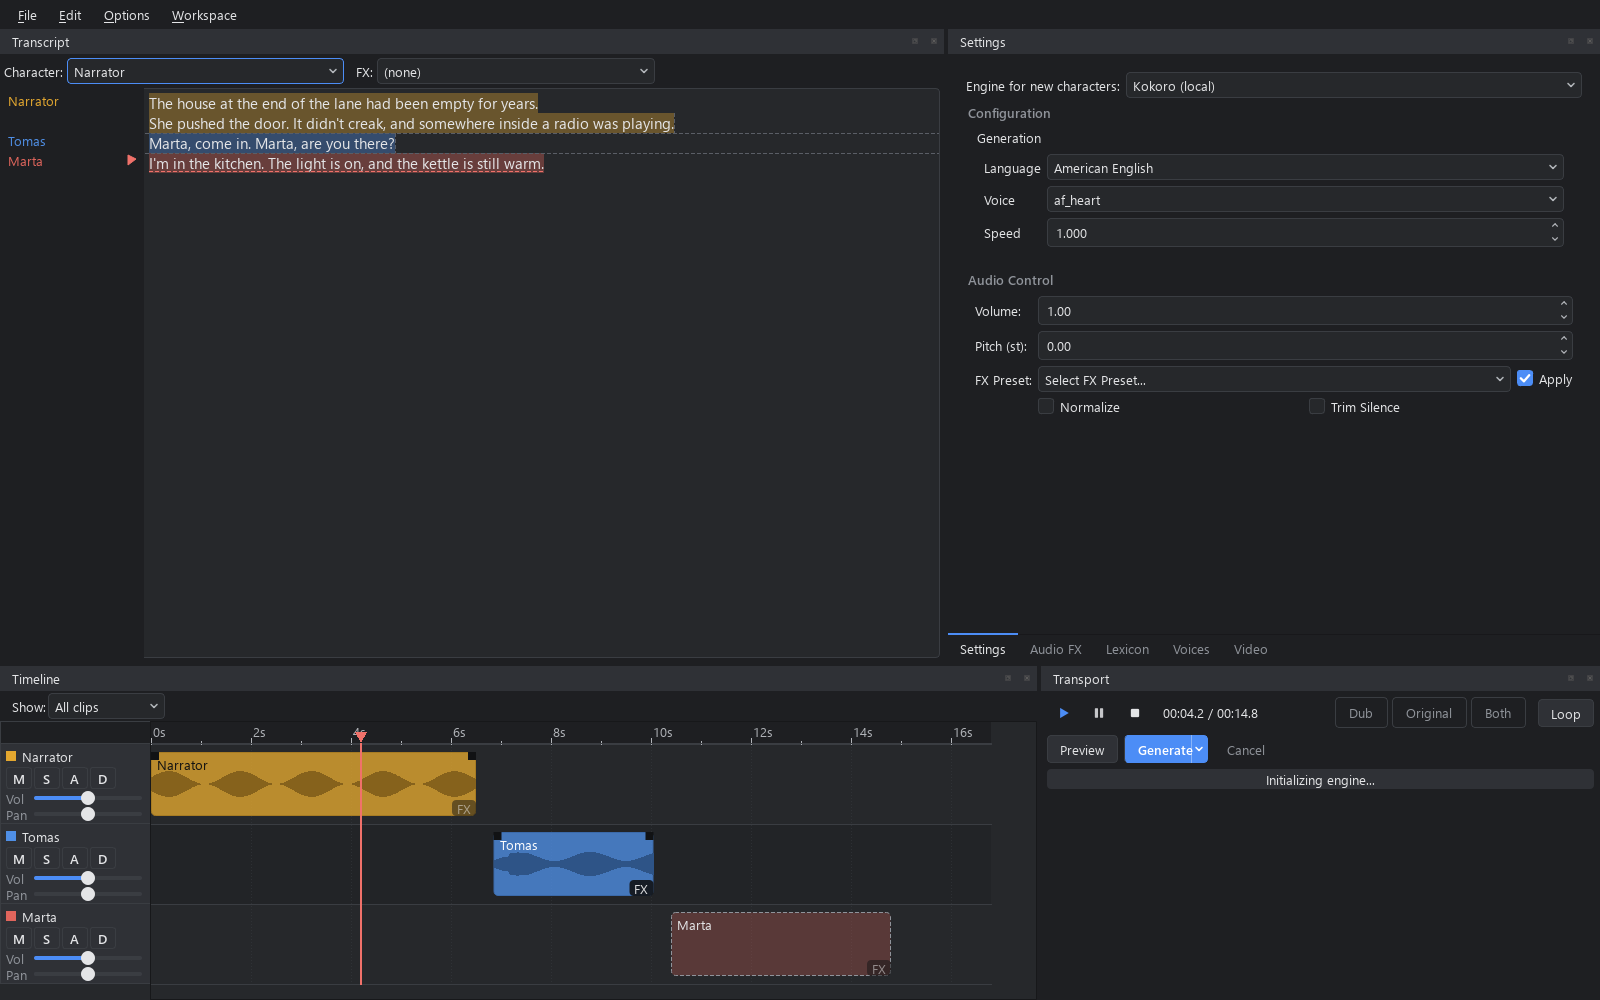Enable the Normalize checkbox
This screenshot has height=1000, width=1600.
(x=1046, y=406)
